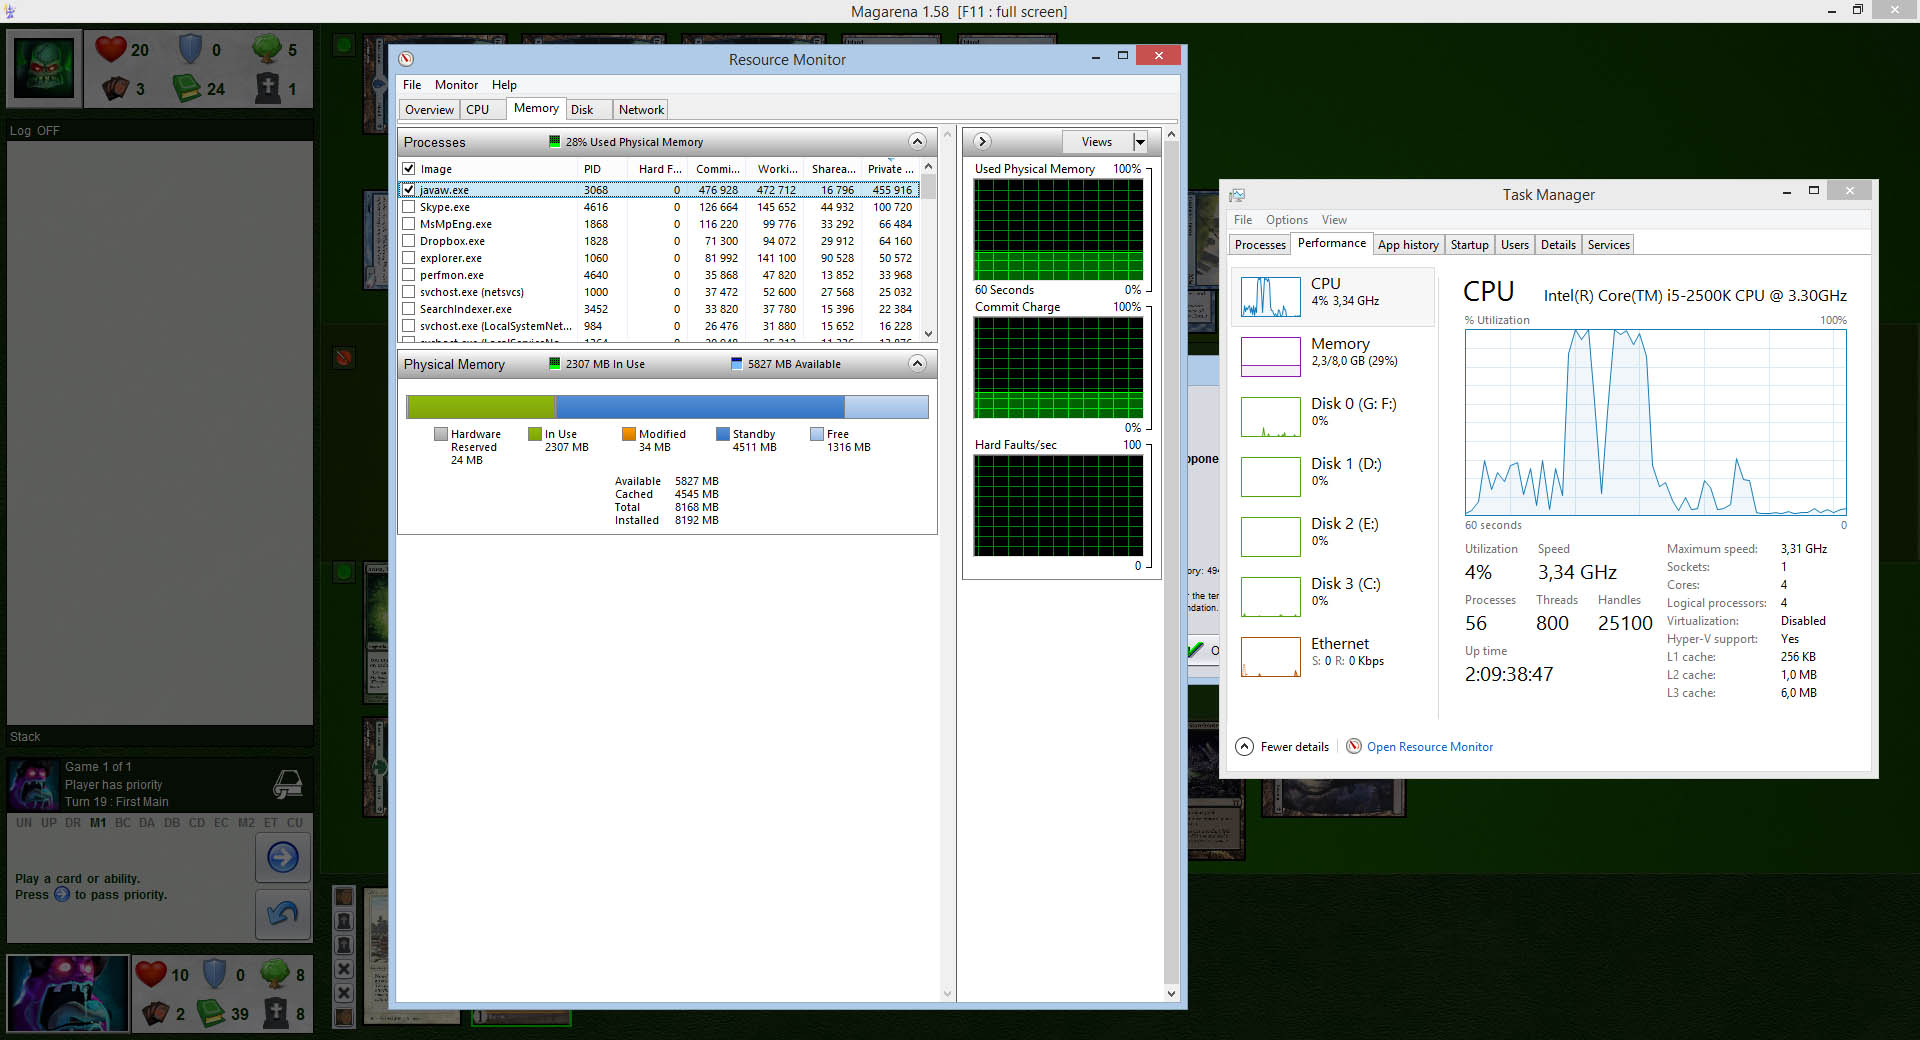
Task: Click the undo arrow button in Magarena
Action: coord(283,914)
